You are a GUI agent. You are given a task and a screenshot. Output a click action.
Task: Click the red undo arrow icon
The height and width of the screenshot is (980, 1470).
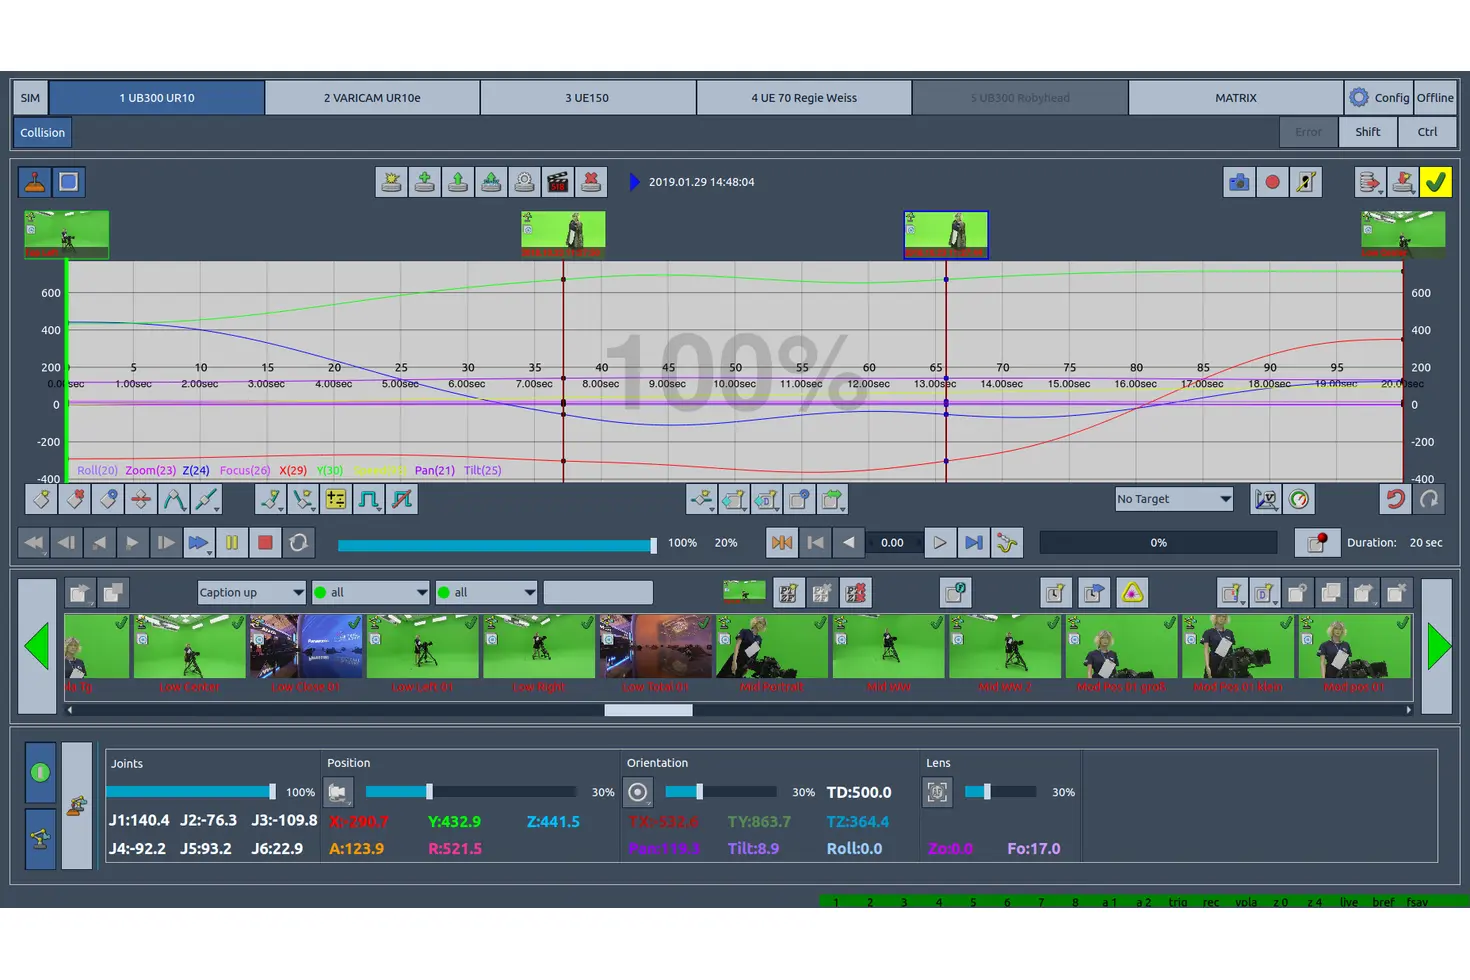[x=1395, y=499]
